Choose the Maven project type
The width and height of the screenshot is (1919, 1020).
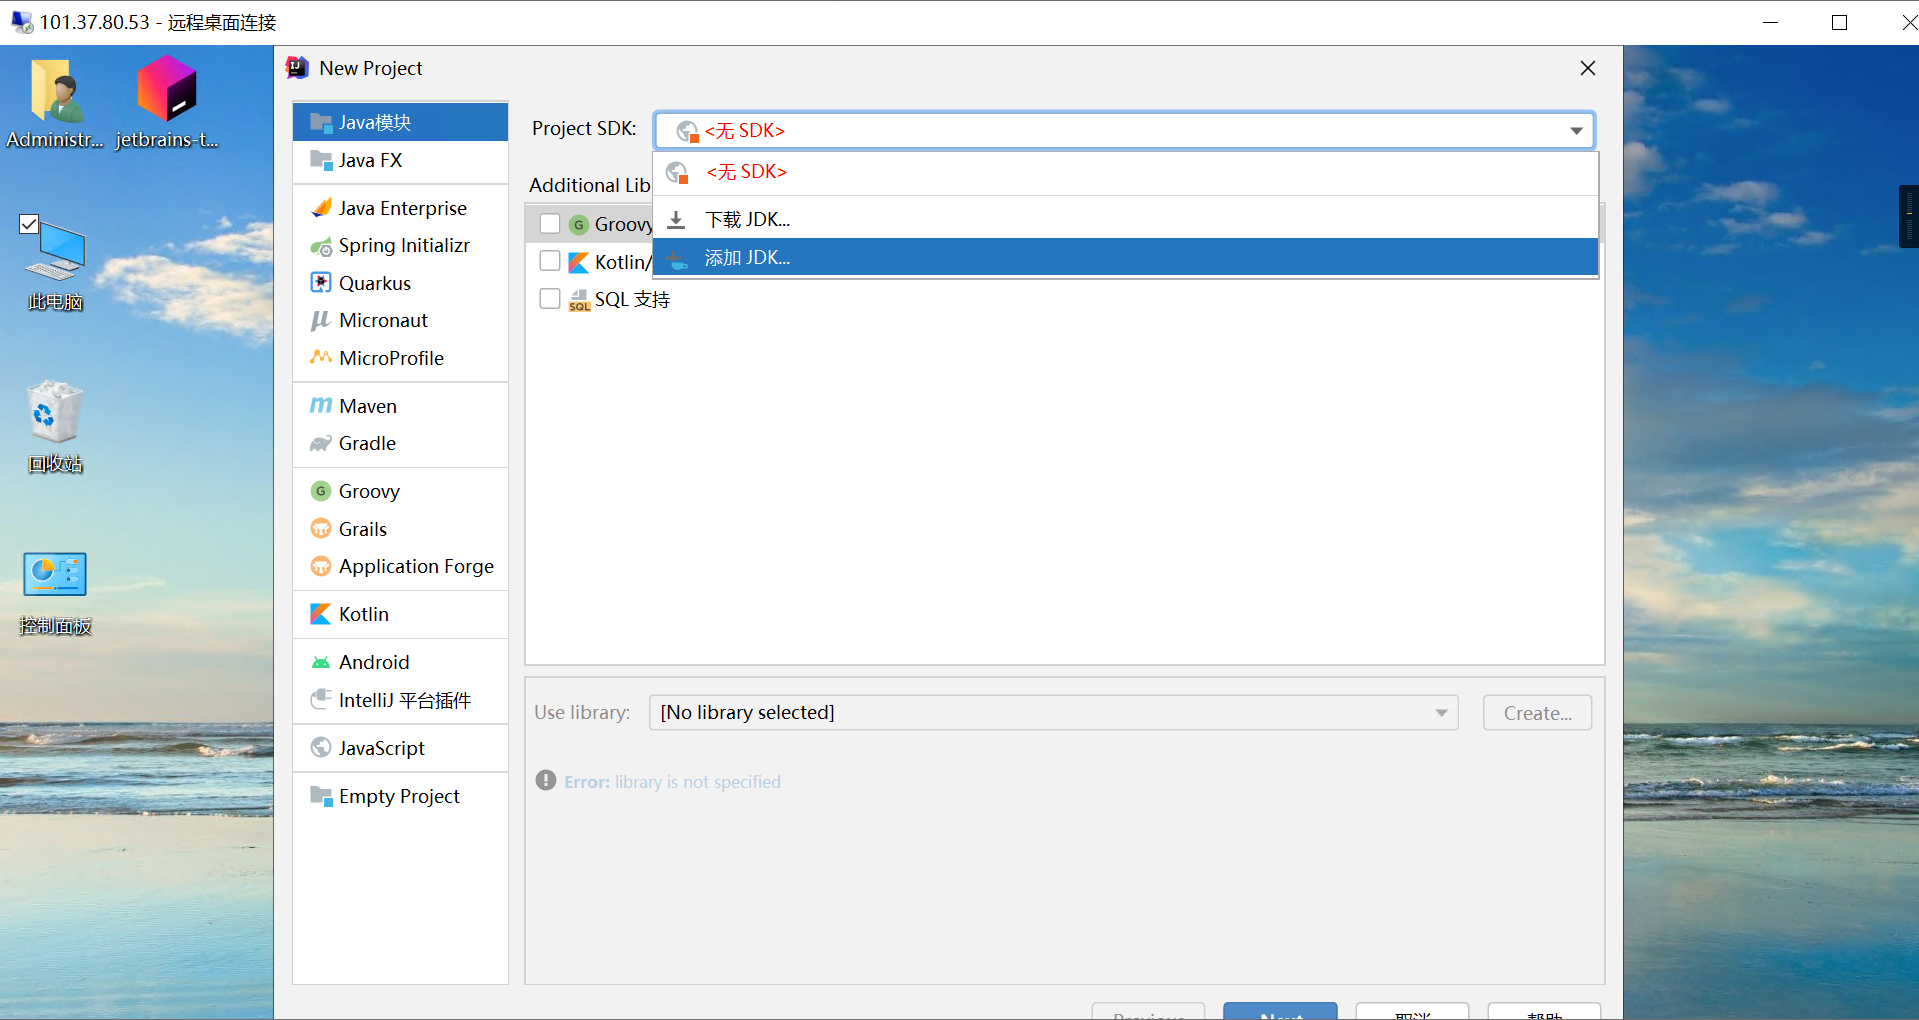click(x=400, y=406)
